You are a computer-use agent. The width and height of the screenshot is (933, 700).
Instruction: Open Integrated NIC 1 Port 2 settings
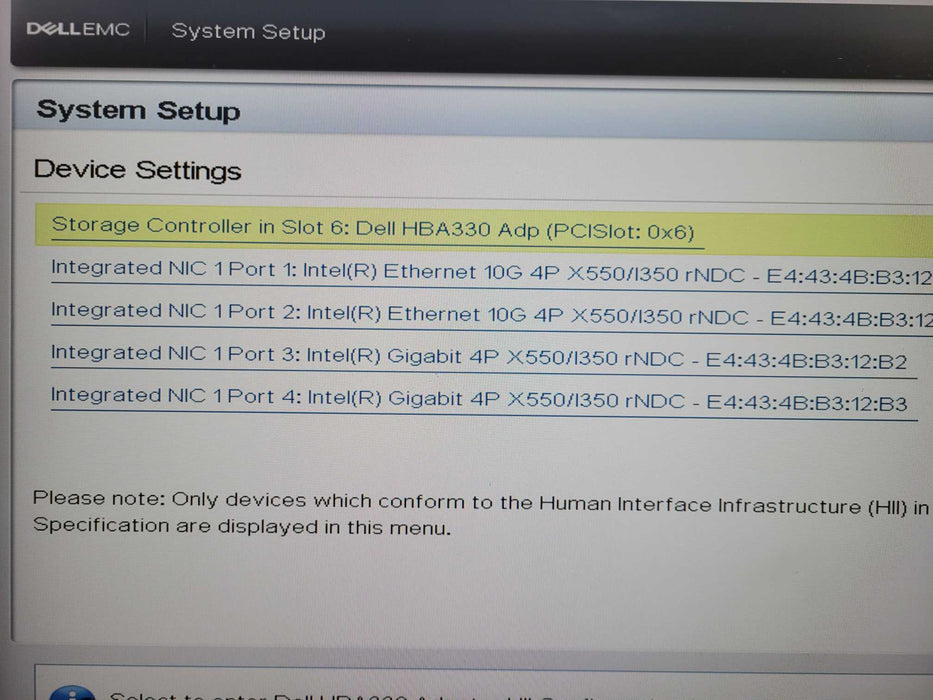(x=491, y=314)
